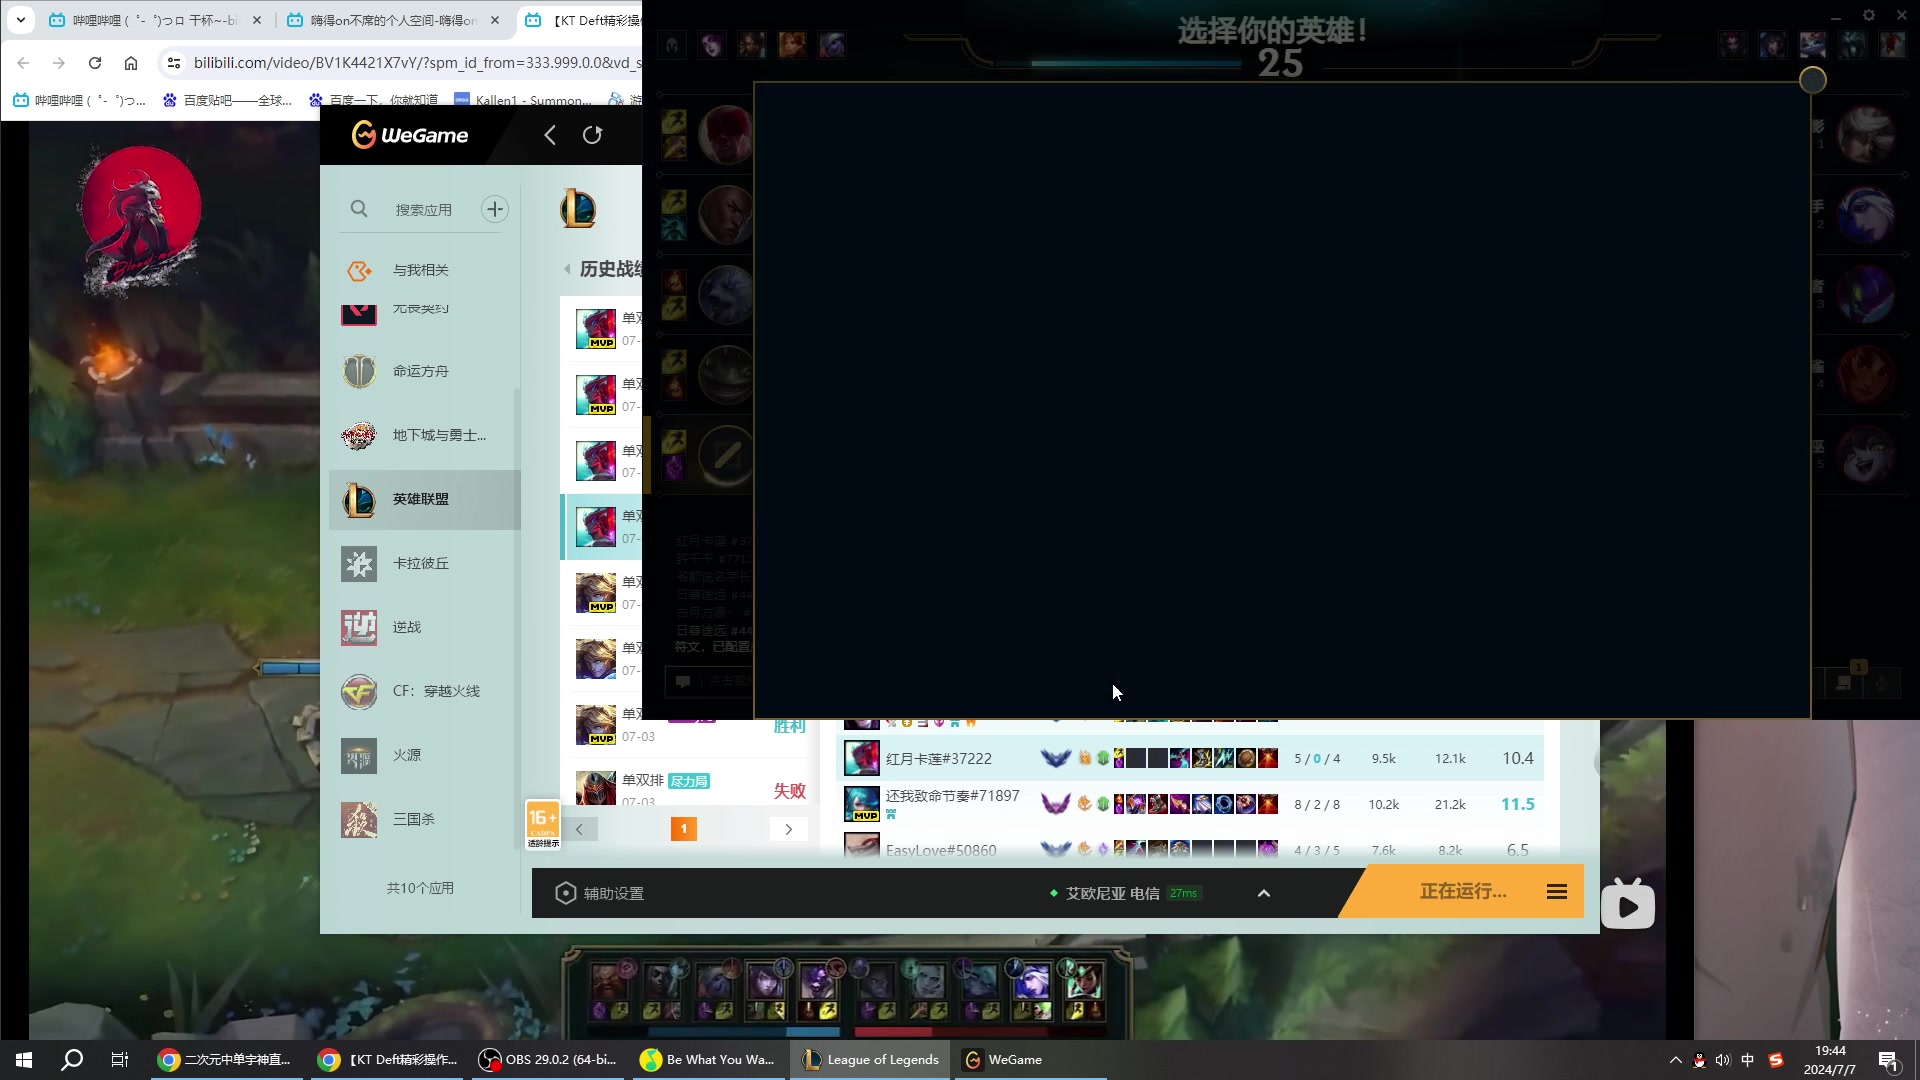Screen dimensions: 1920x1080
Task: Add an app with the plus button
Action: [x=495, y=209]
